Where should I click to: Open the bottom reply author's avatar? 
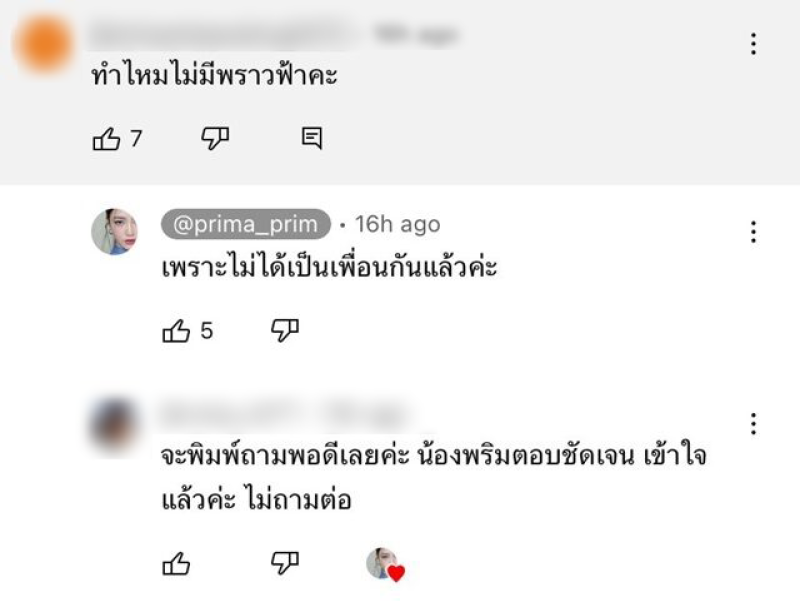point(115,424)
